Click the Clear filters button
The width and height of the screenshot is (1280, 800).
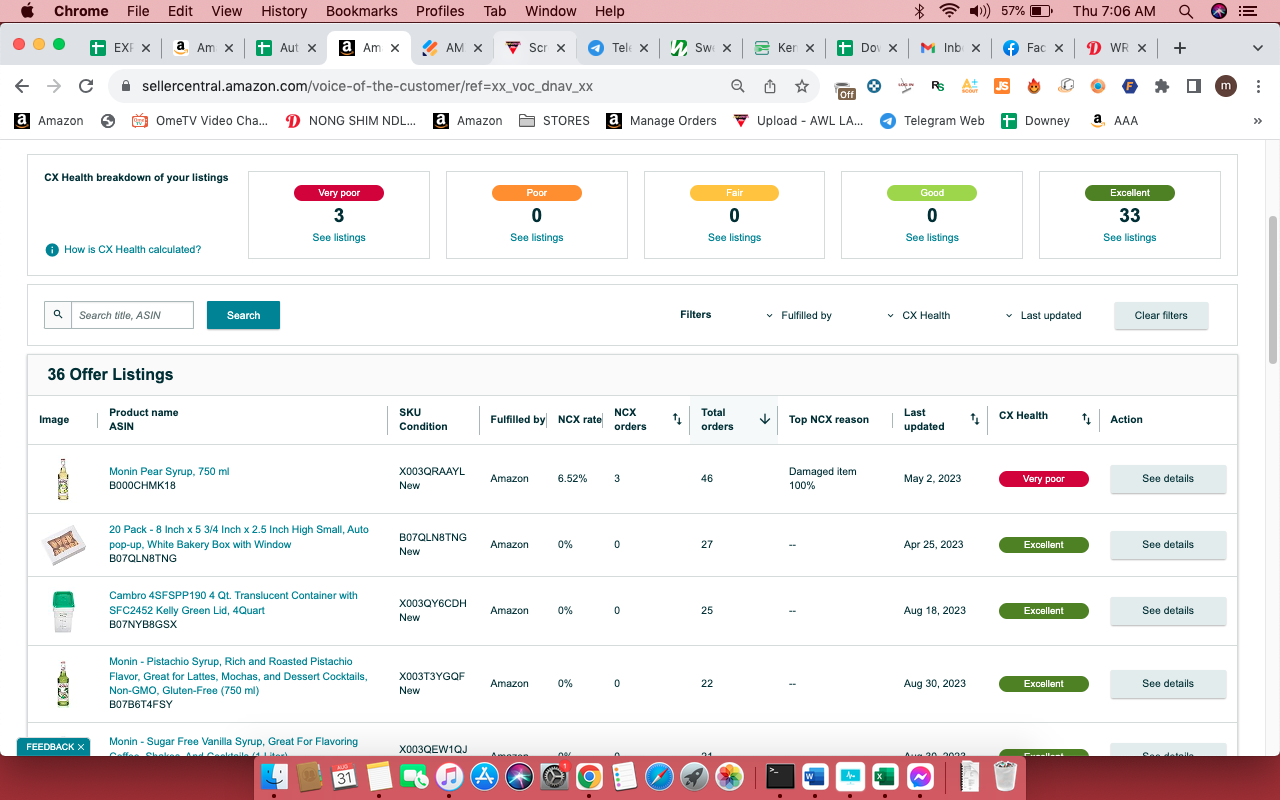coord(1161,315)
